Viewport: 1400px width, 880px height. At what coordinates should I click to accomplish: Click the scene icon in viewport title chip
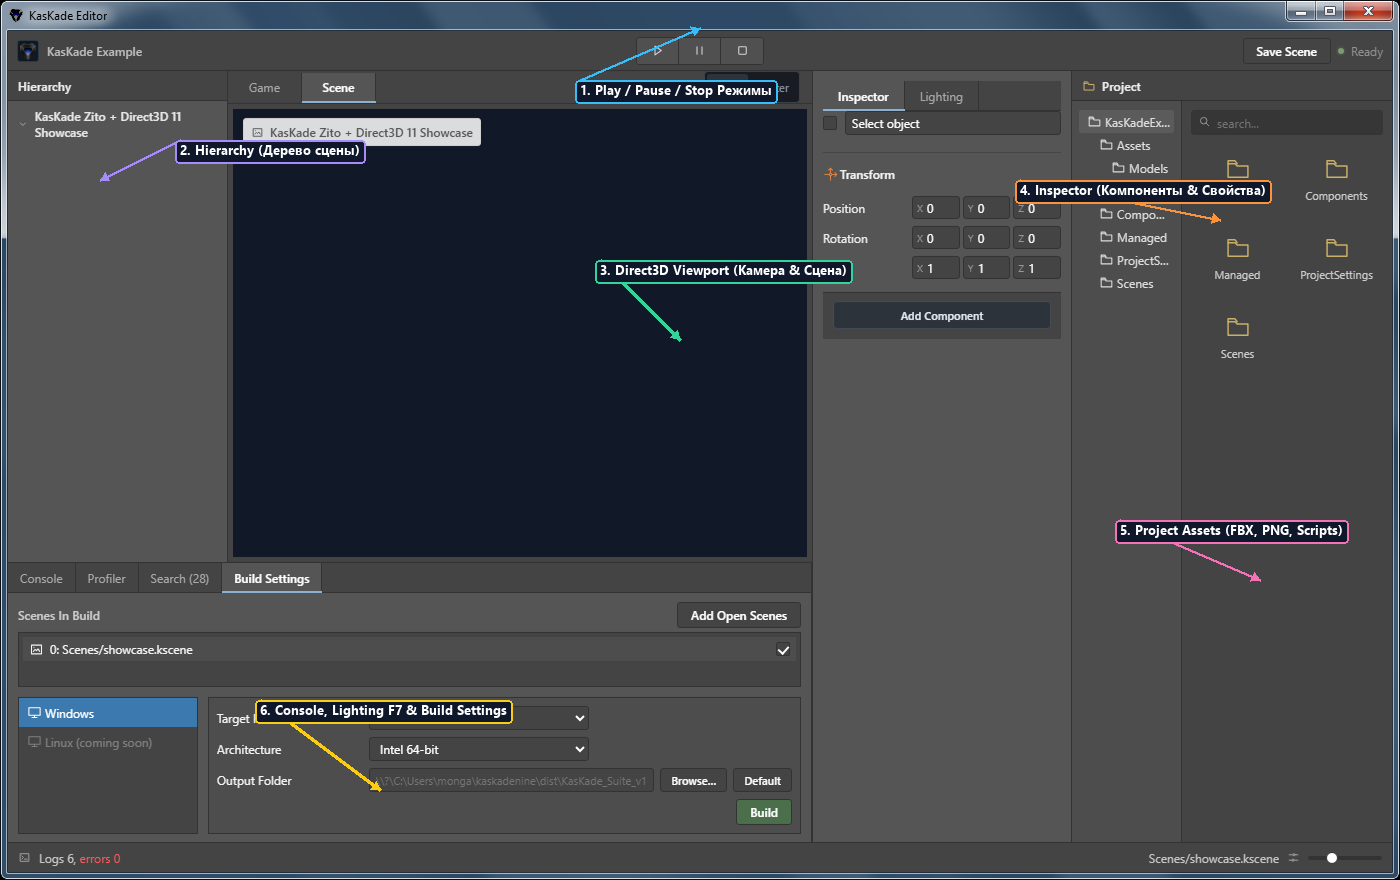coord(257,132)
